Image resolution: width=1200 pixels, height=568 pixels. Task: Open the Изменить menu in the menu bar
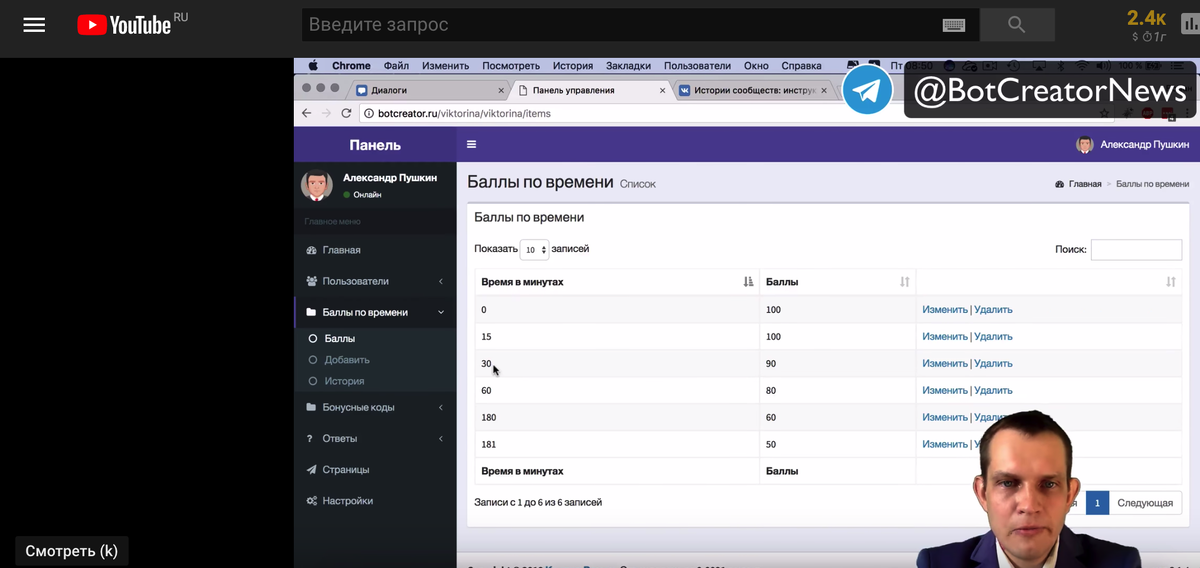445,66
